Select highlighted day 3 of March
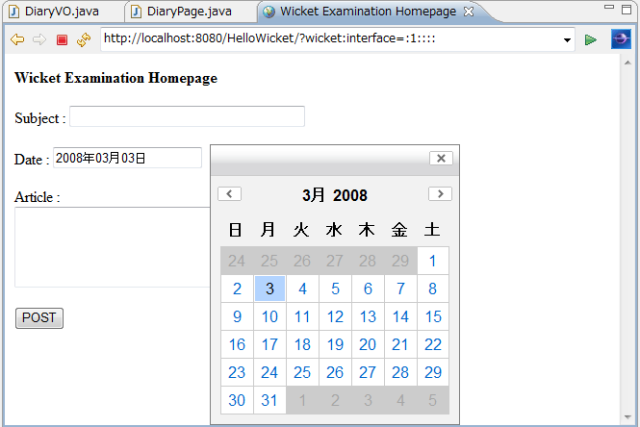640x427 pixels. click(270, 289)
